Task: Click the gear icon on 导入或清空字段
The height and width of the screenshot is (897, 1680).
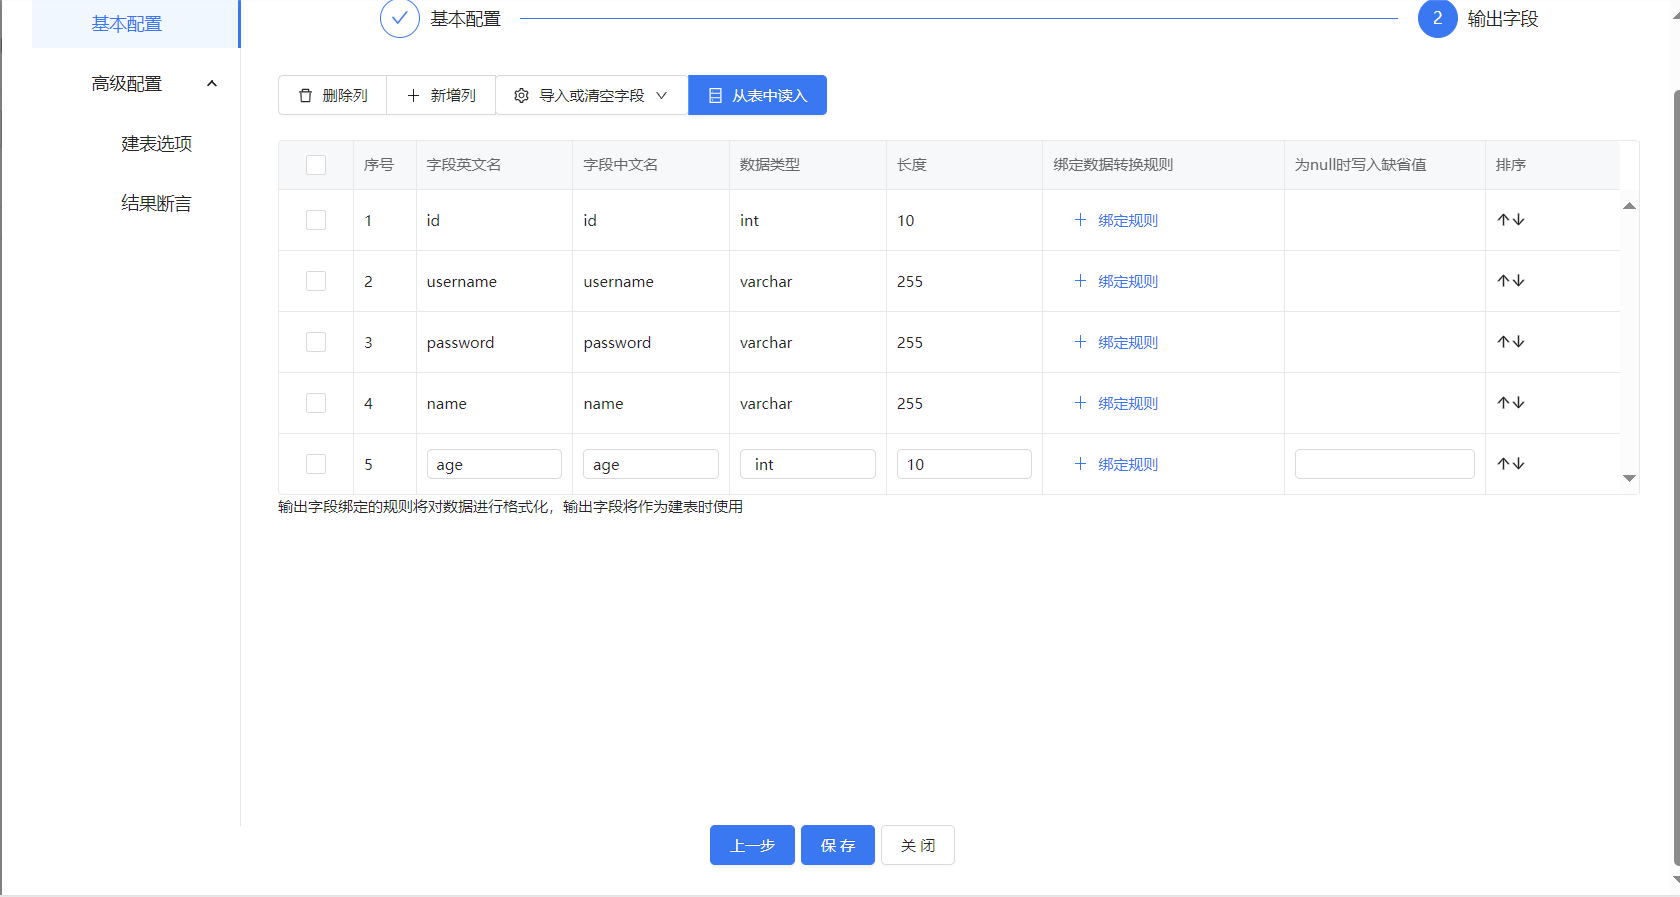Action: pos(521,95)
